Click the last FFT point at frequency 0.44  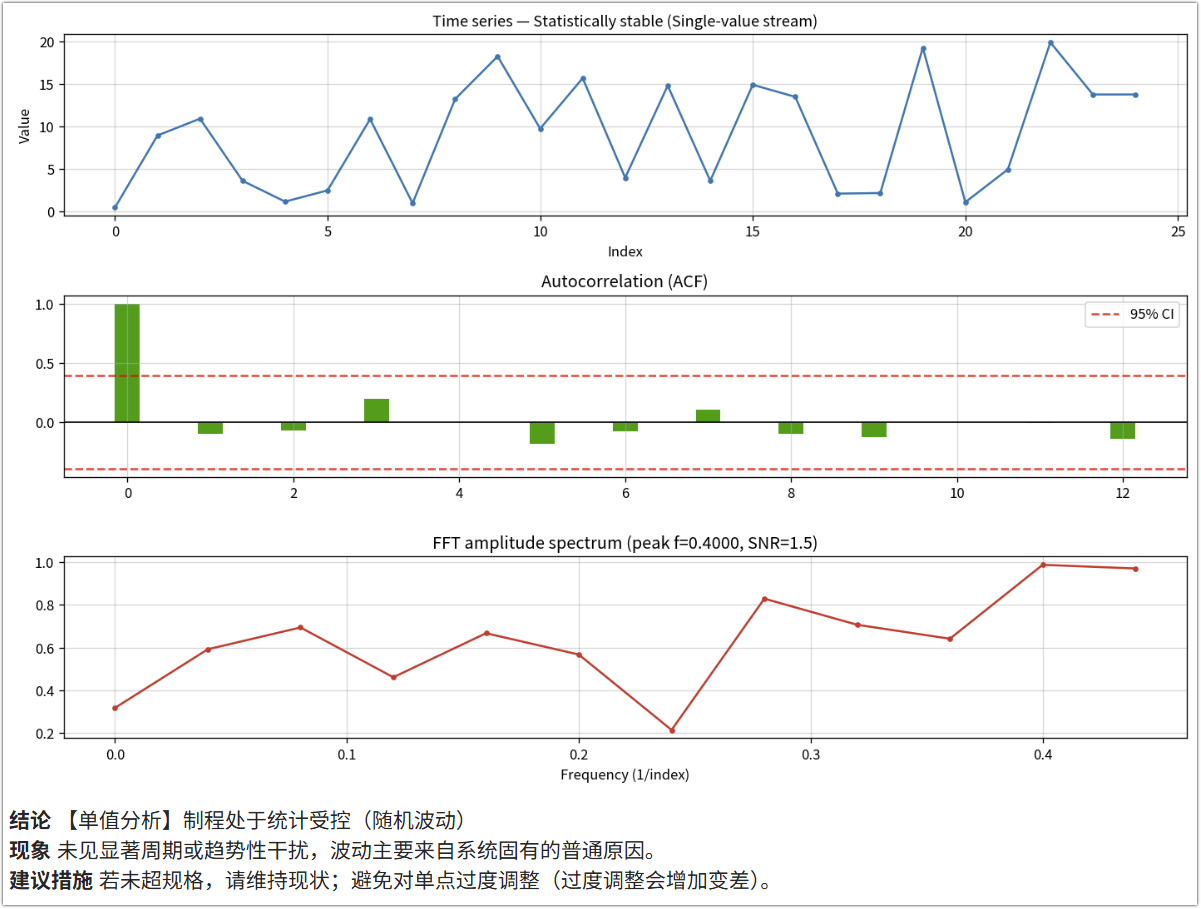tap(1135, 569)
